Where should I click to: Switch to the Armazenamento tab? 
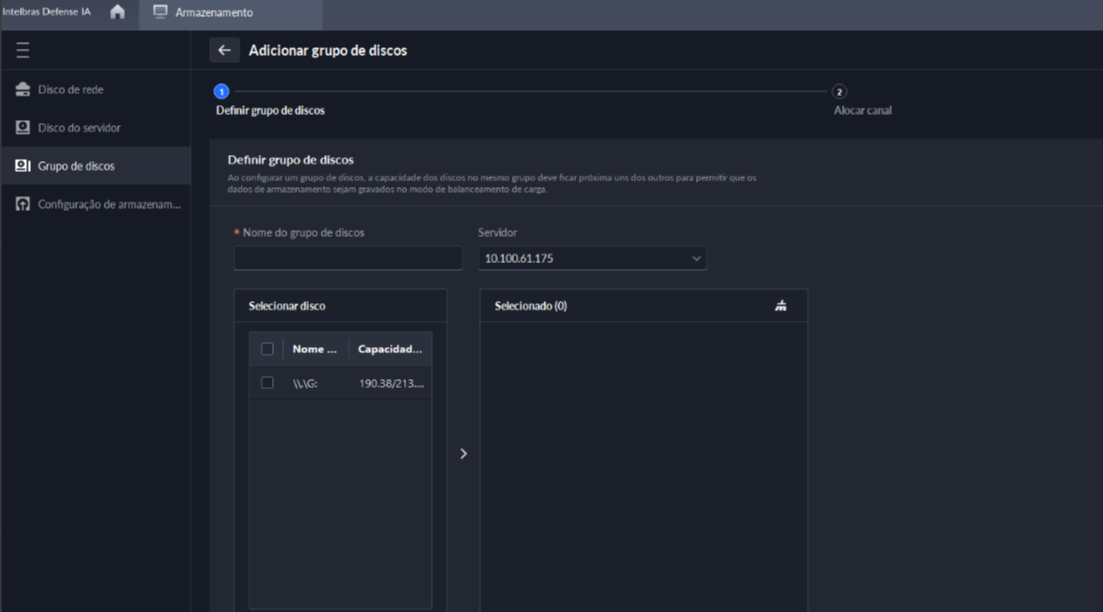coord(214,13)
